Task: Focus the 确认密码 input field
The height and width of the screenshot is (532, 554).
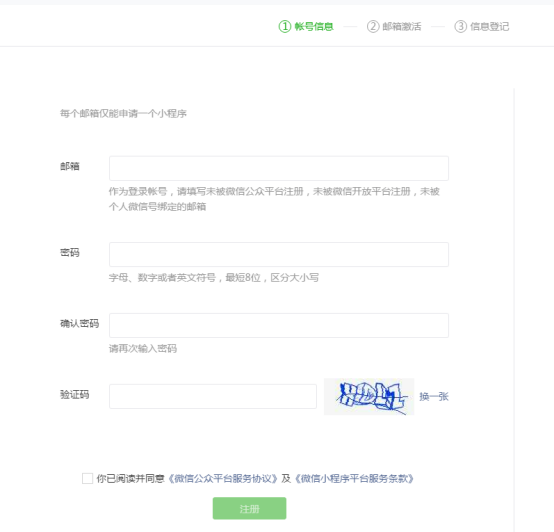Action: 279,325
